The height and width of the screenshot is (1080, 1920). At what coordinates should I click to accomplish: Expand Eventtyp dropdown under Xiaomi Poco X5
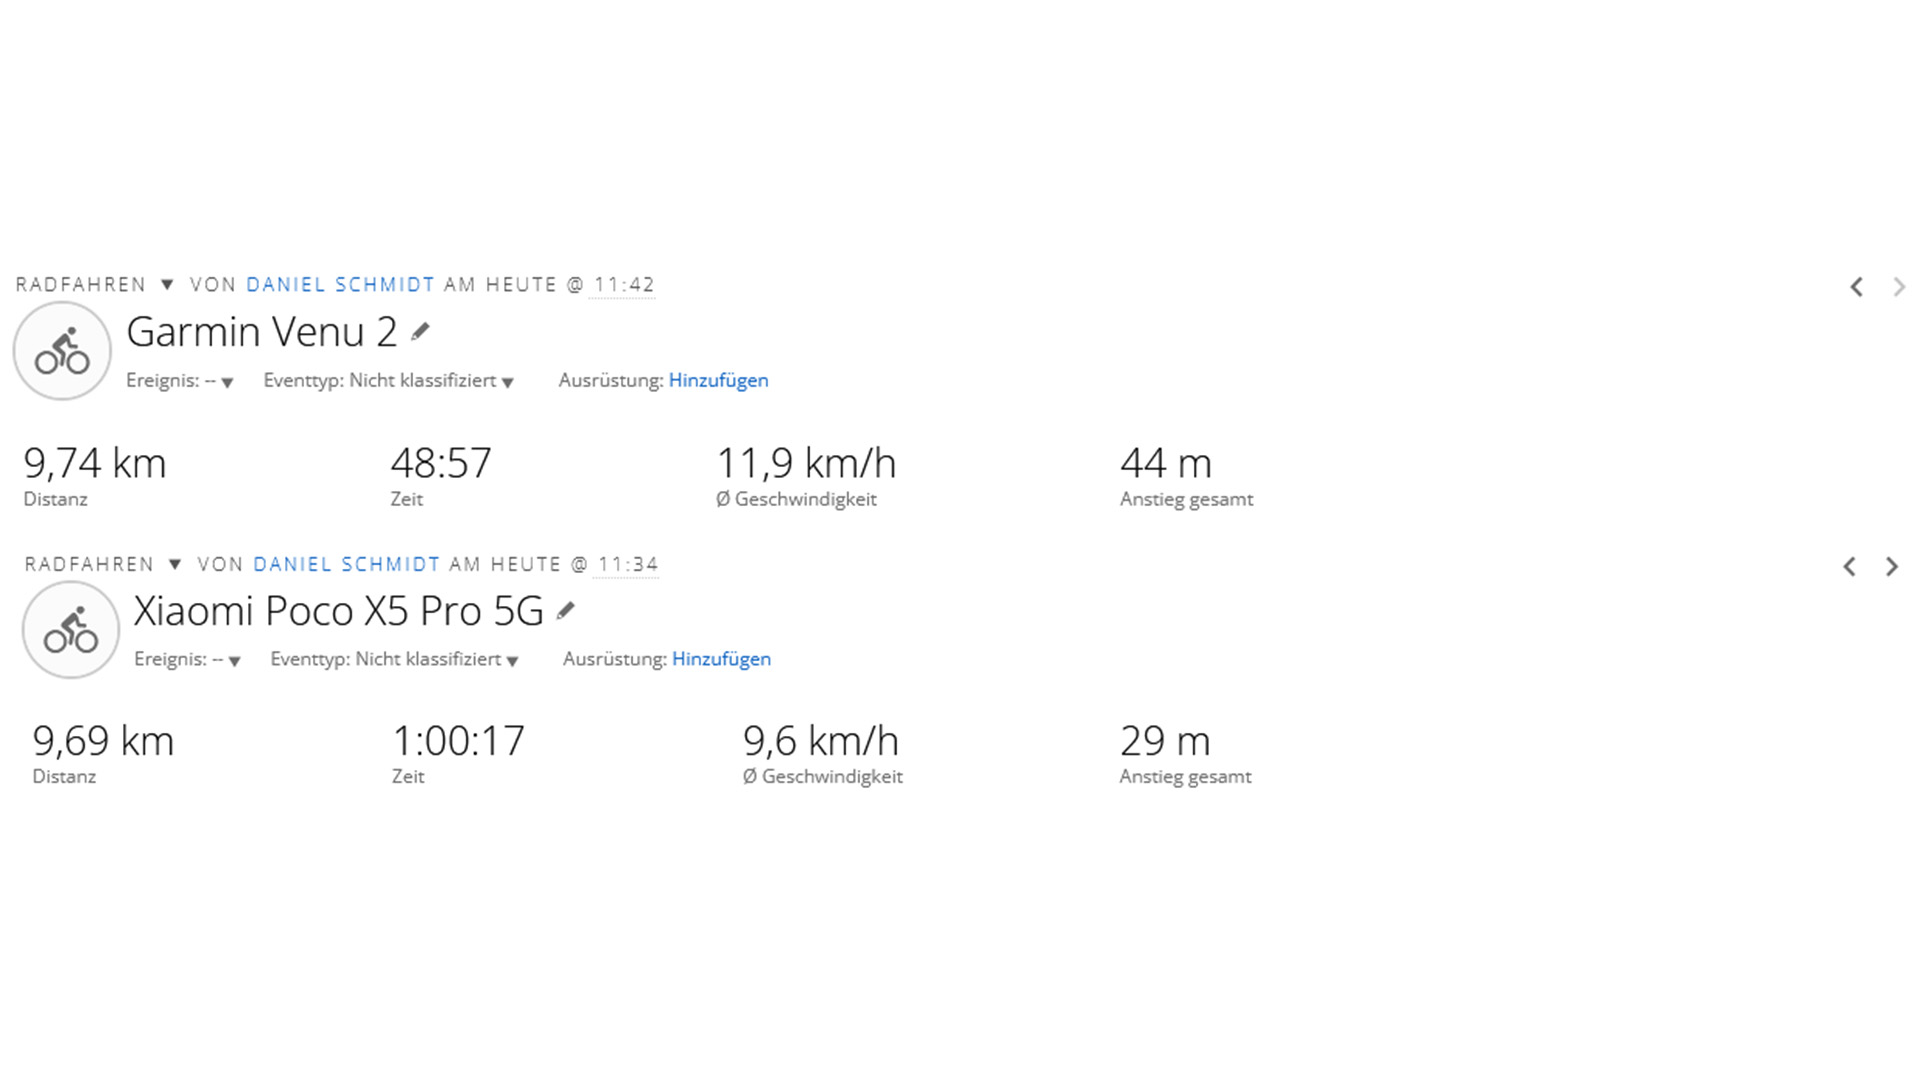coord(512,660)
